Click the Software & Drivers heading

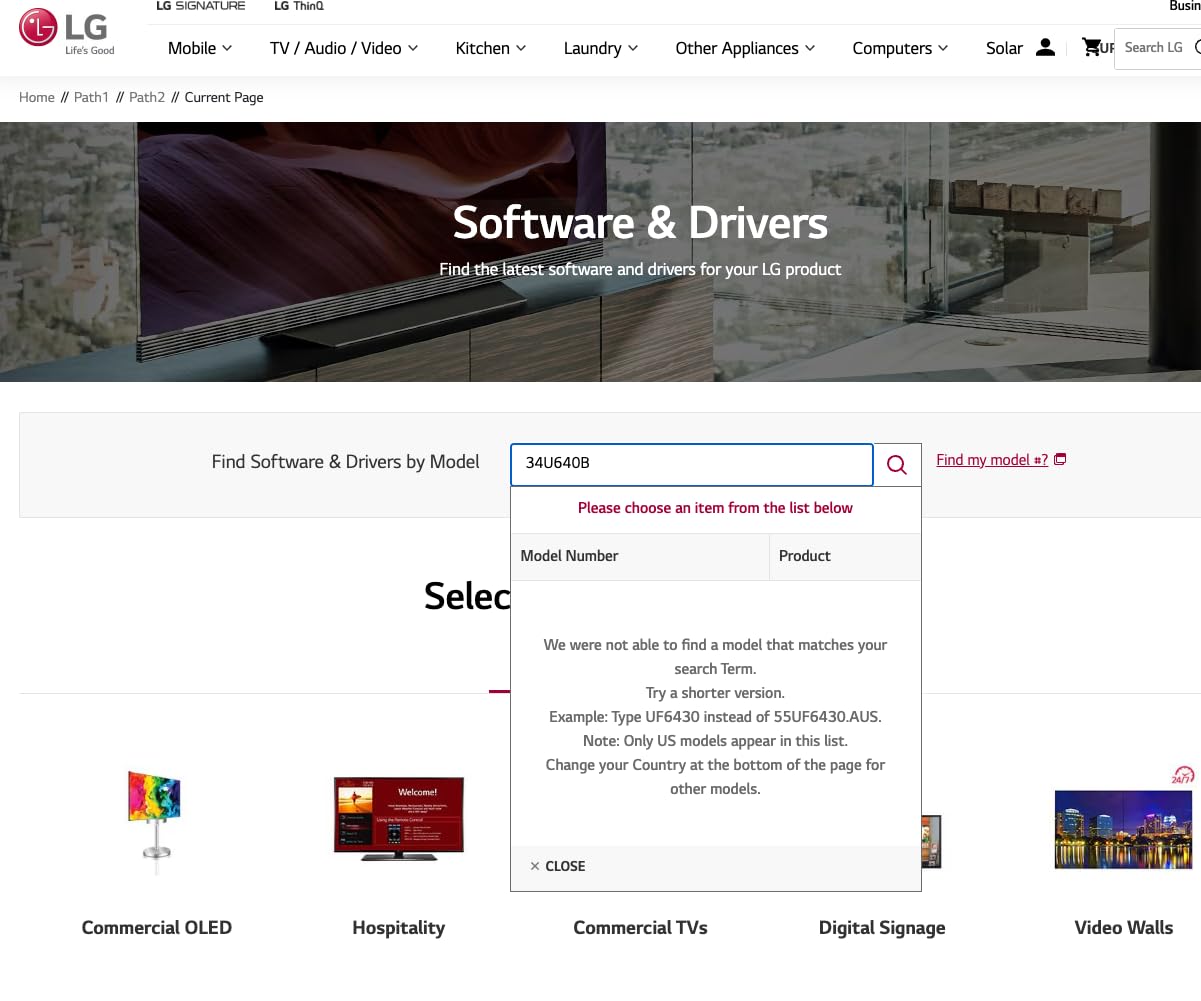coord(640,222)
